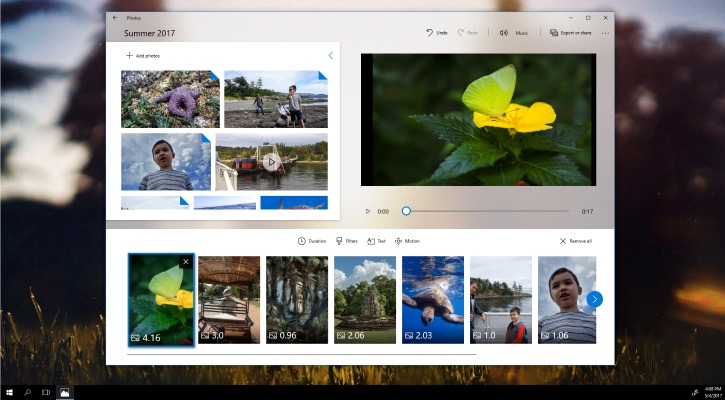Select the beach family library photo
Viewport: 725px width, 400px height.
(x=276, y=99)
